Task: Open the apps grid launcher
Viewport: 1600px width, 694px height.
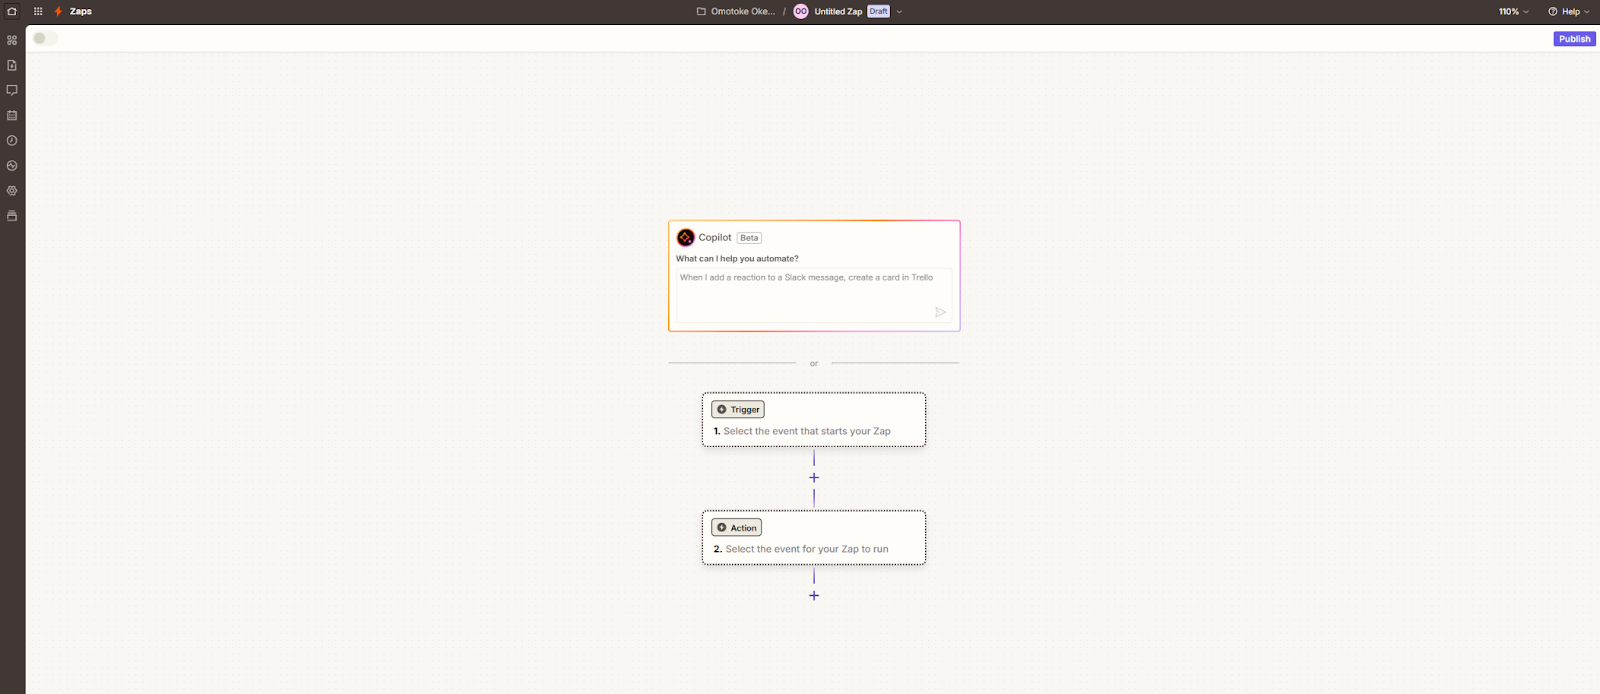Action: click(38, 11)
